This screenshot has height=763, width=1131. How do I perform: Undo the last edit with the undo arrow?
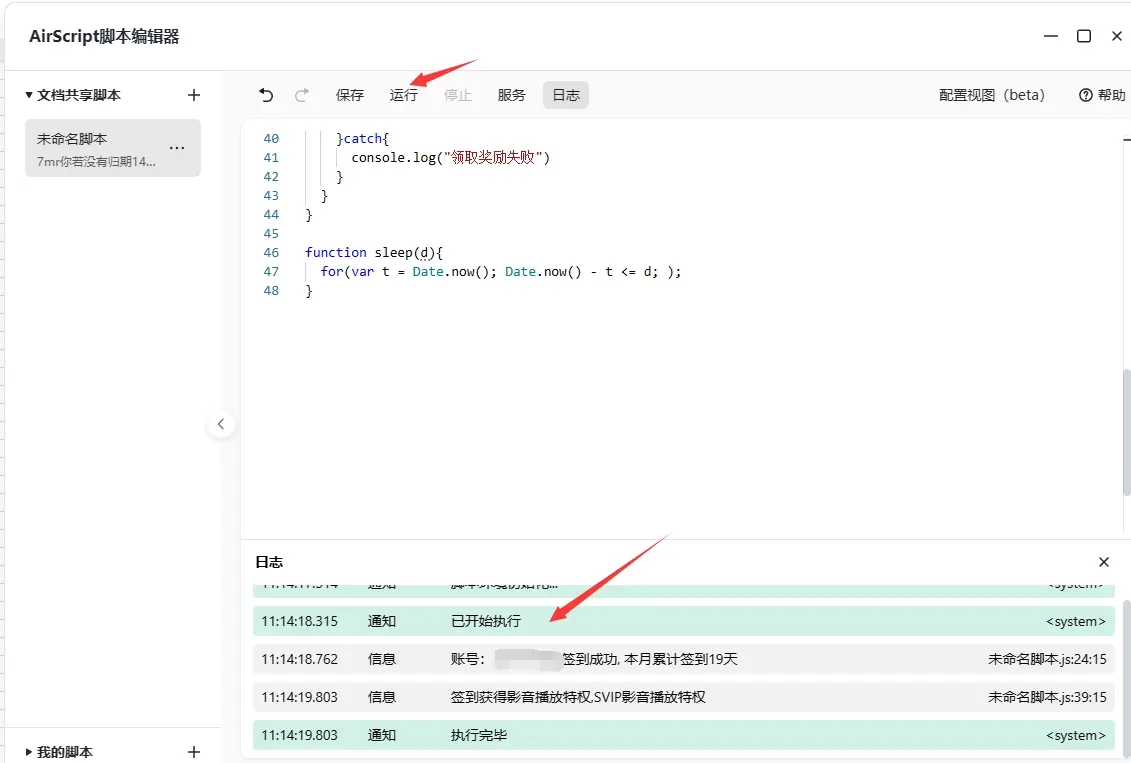pyautogui.click(x=266, y=95)
